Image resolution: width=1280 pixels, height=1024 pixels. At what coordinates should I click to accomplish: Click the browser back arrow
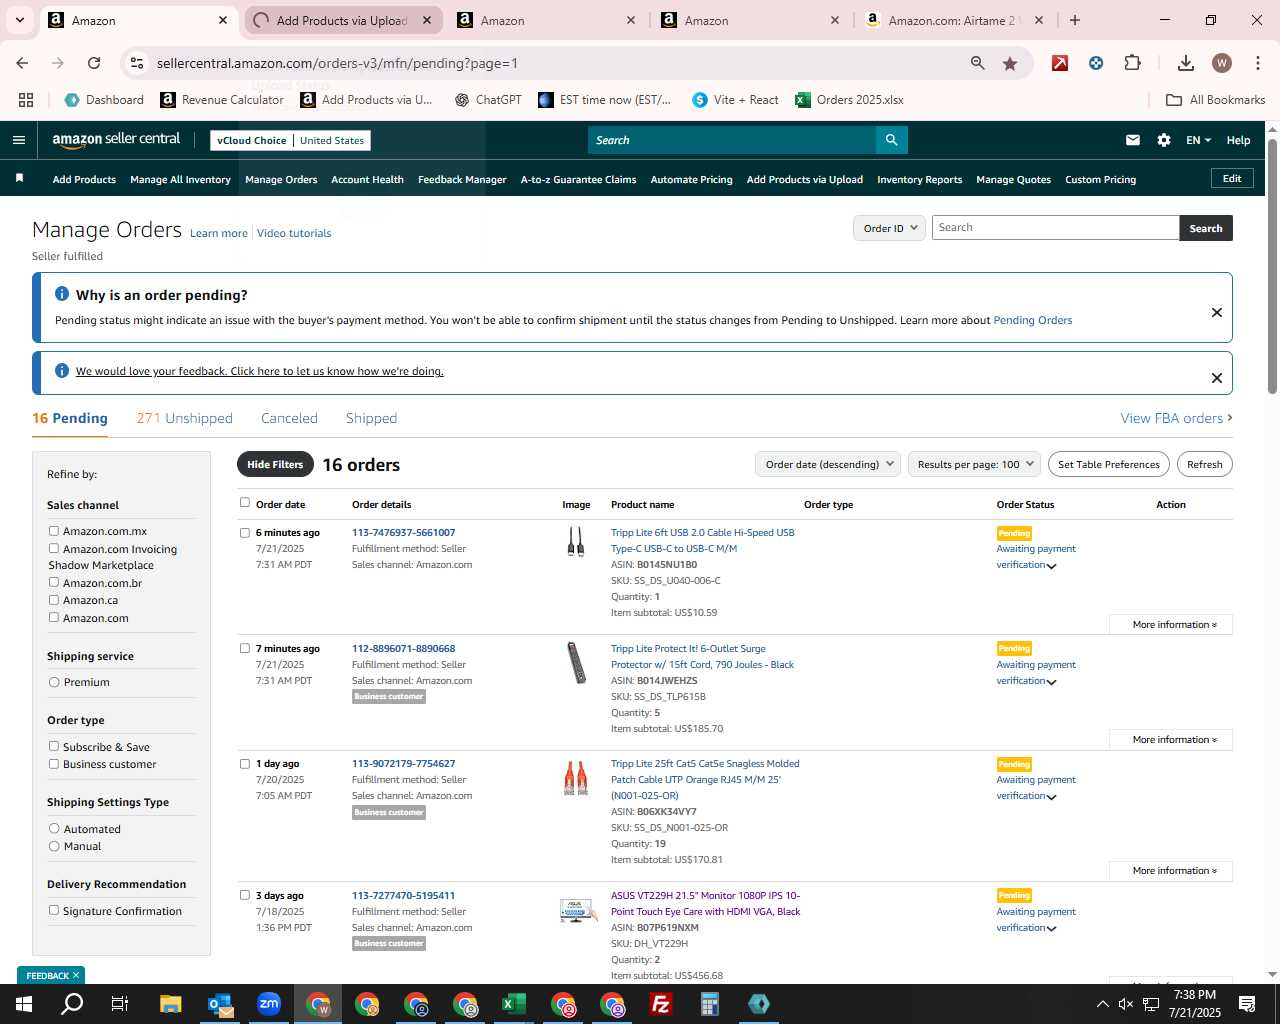point(22,63)
